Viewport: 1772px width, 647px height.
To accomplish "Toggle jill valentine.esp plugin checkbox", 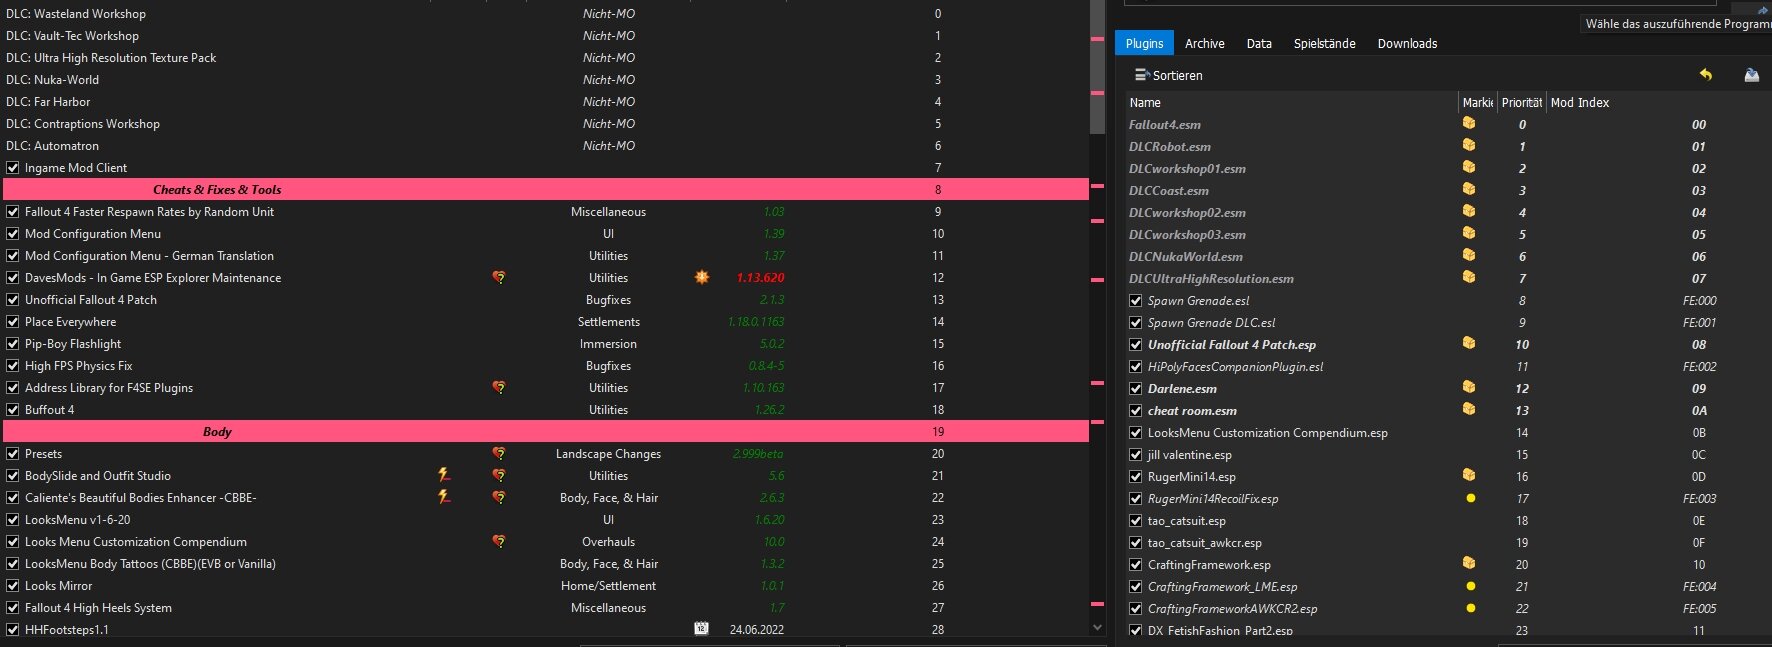I will [1136, 455].
